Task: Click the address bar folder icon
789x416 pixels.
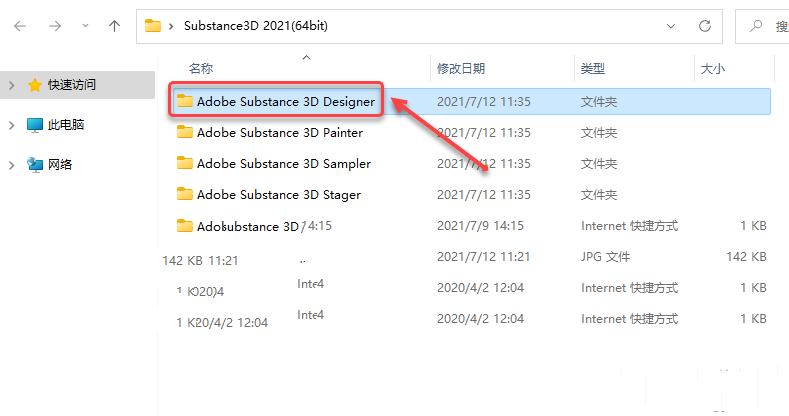Action: click(x=153, y=26)
